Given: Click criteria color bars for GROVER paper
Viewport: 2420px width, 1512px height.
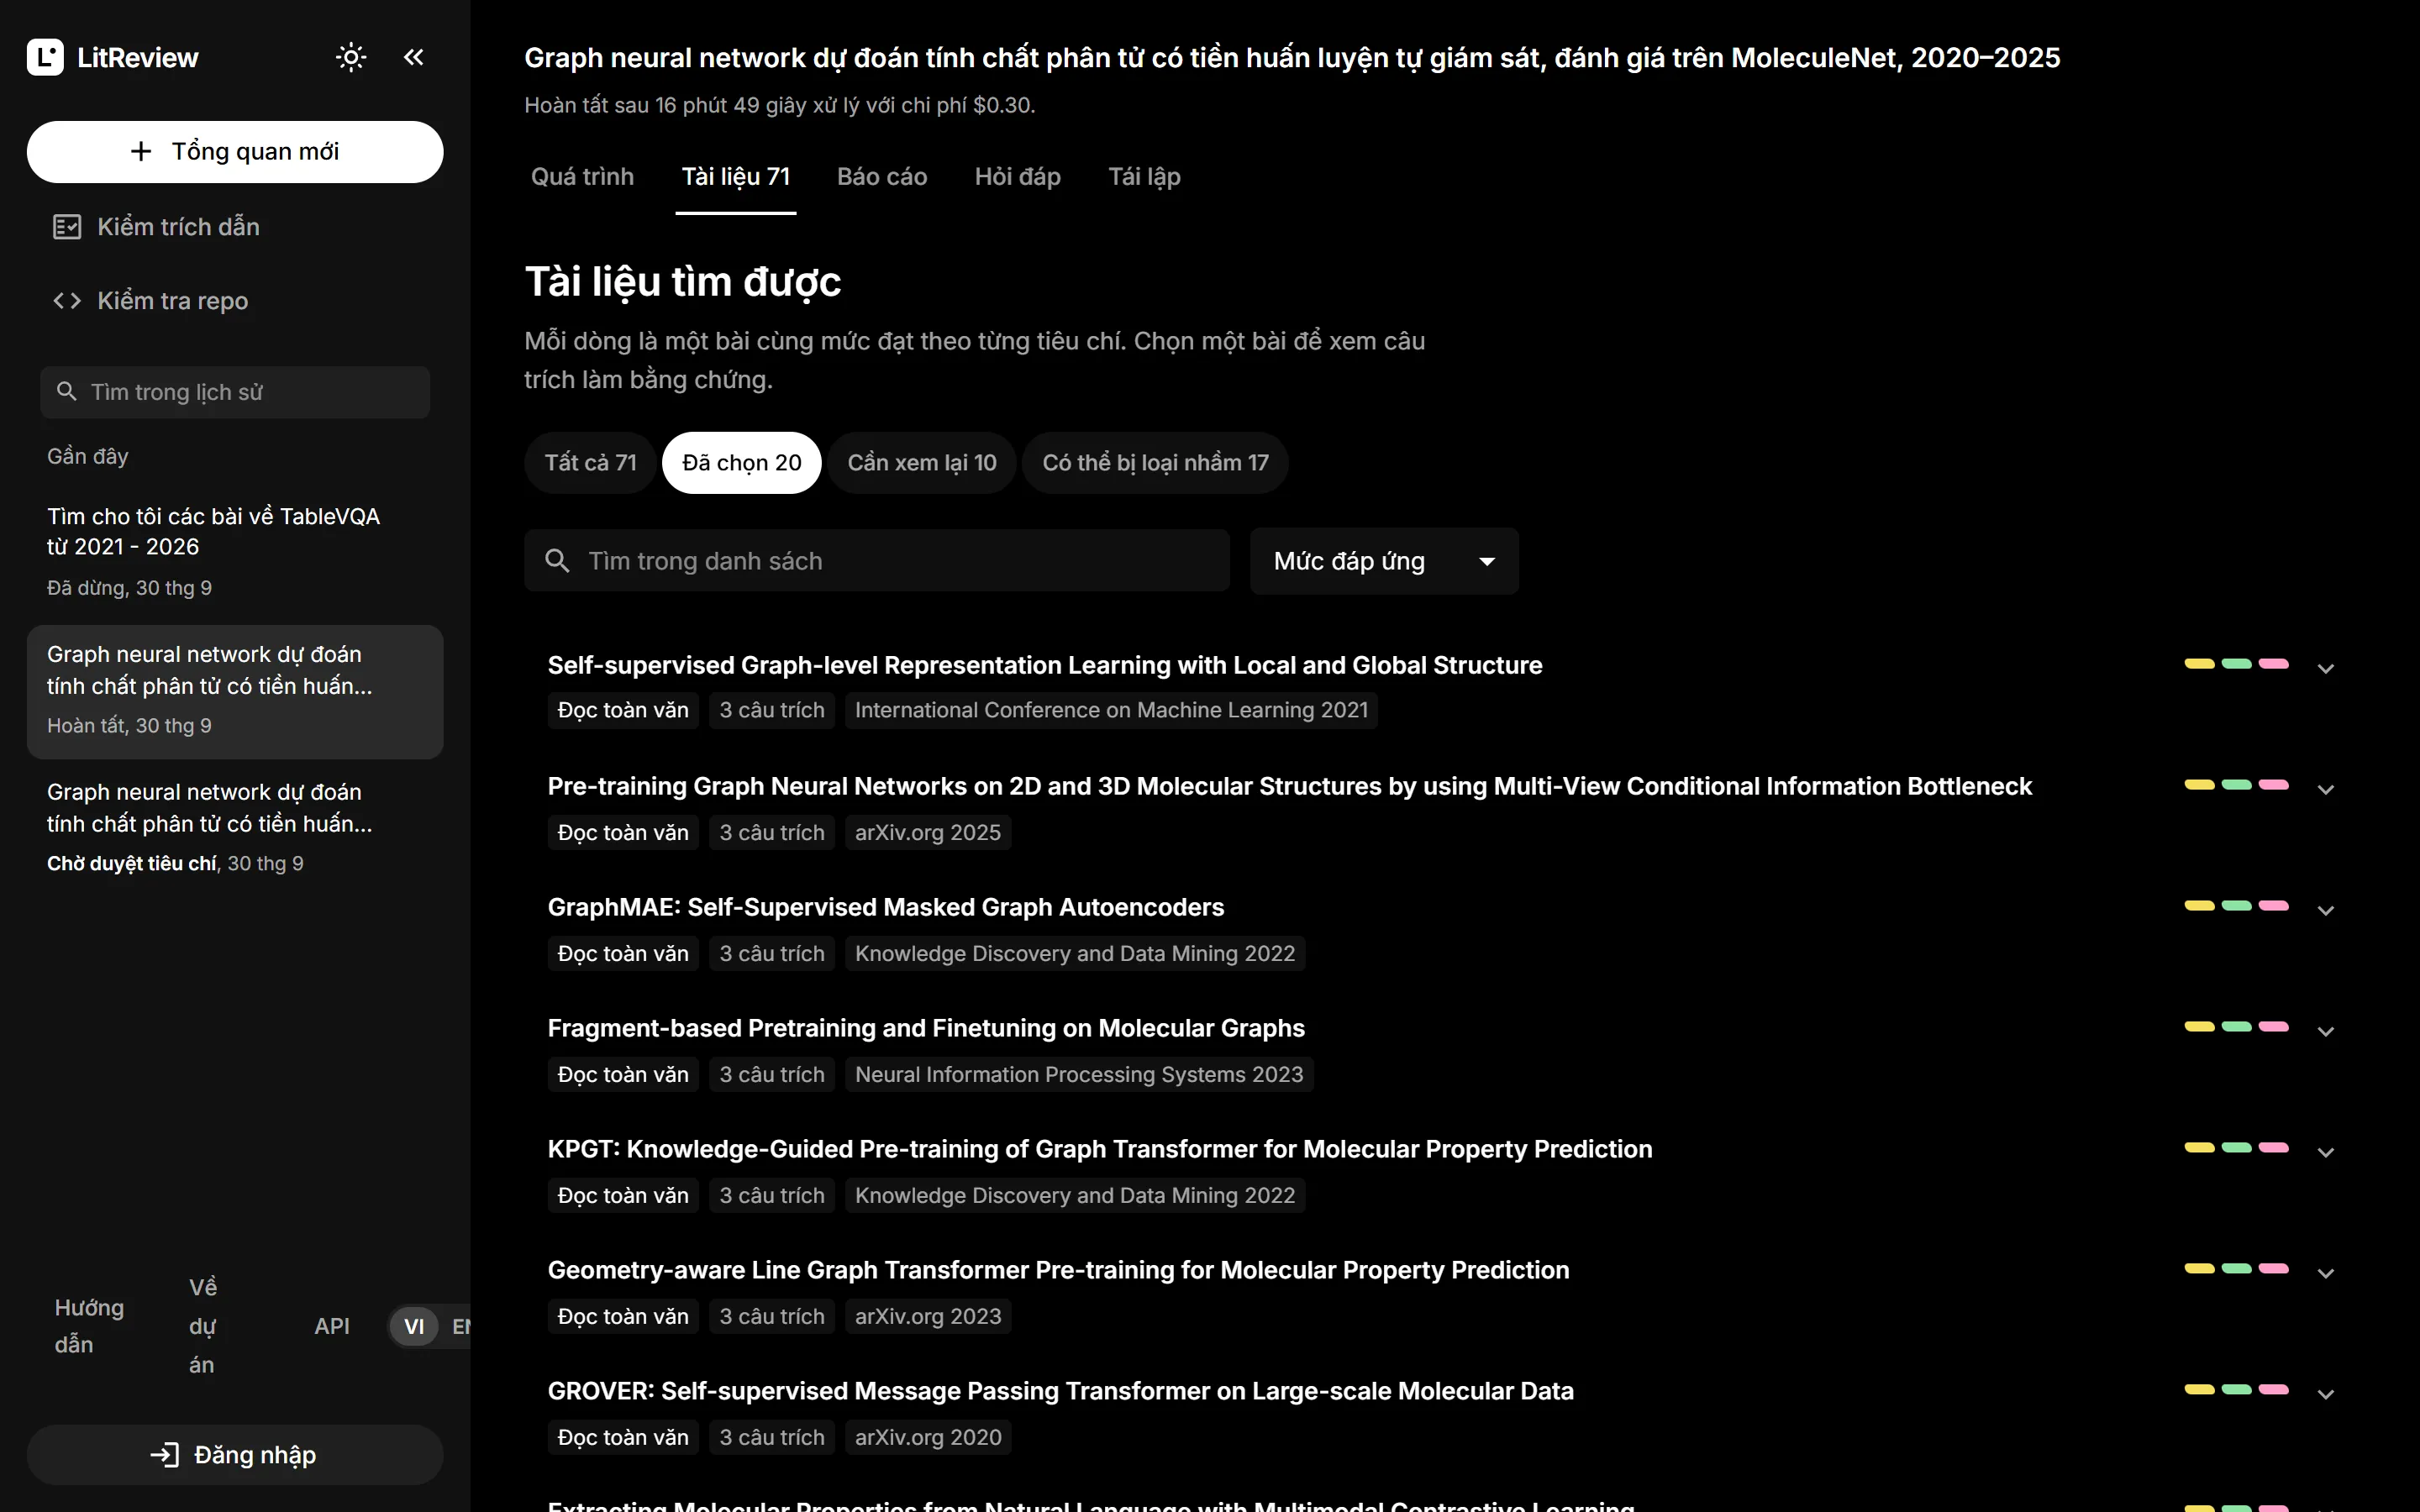Looking at the screenshot, I should [2237, 1390].
